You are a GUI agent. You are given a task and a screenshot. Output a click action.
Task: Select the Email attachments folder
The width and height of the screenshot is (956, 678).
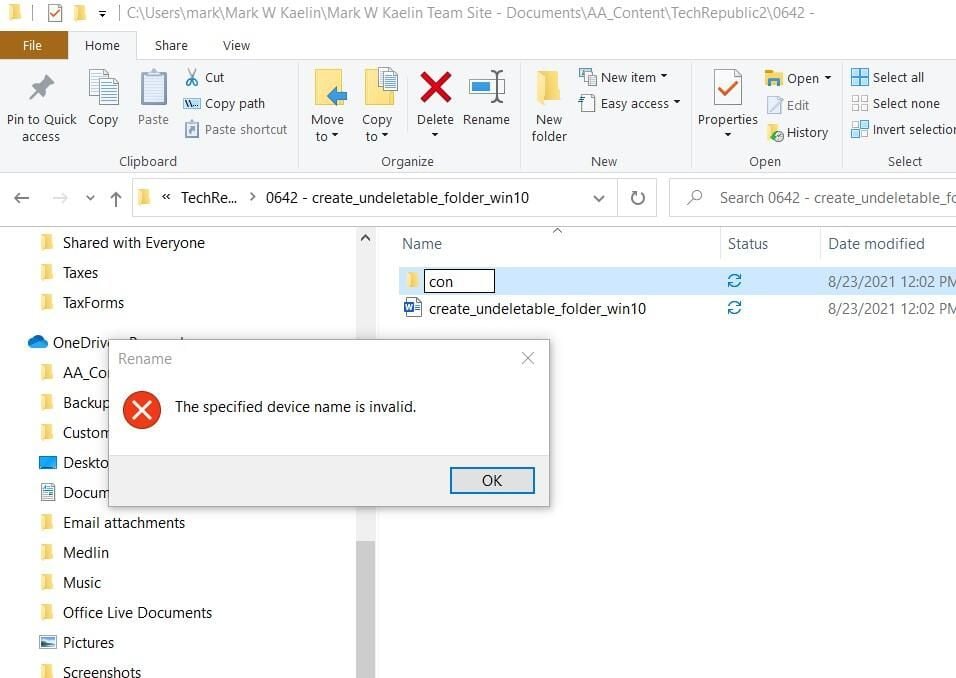124,523
